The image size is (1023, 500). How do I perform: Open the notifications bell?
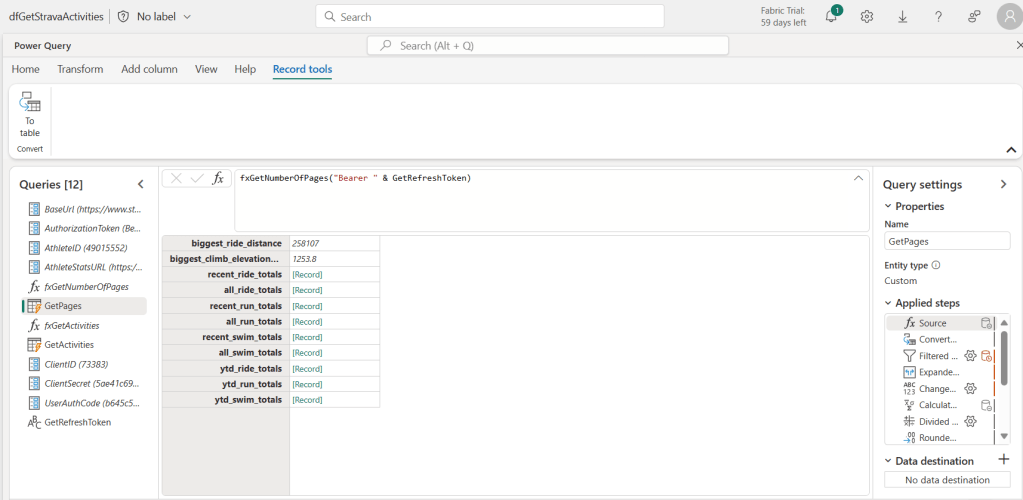click(x=831, y=16)
